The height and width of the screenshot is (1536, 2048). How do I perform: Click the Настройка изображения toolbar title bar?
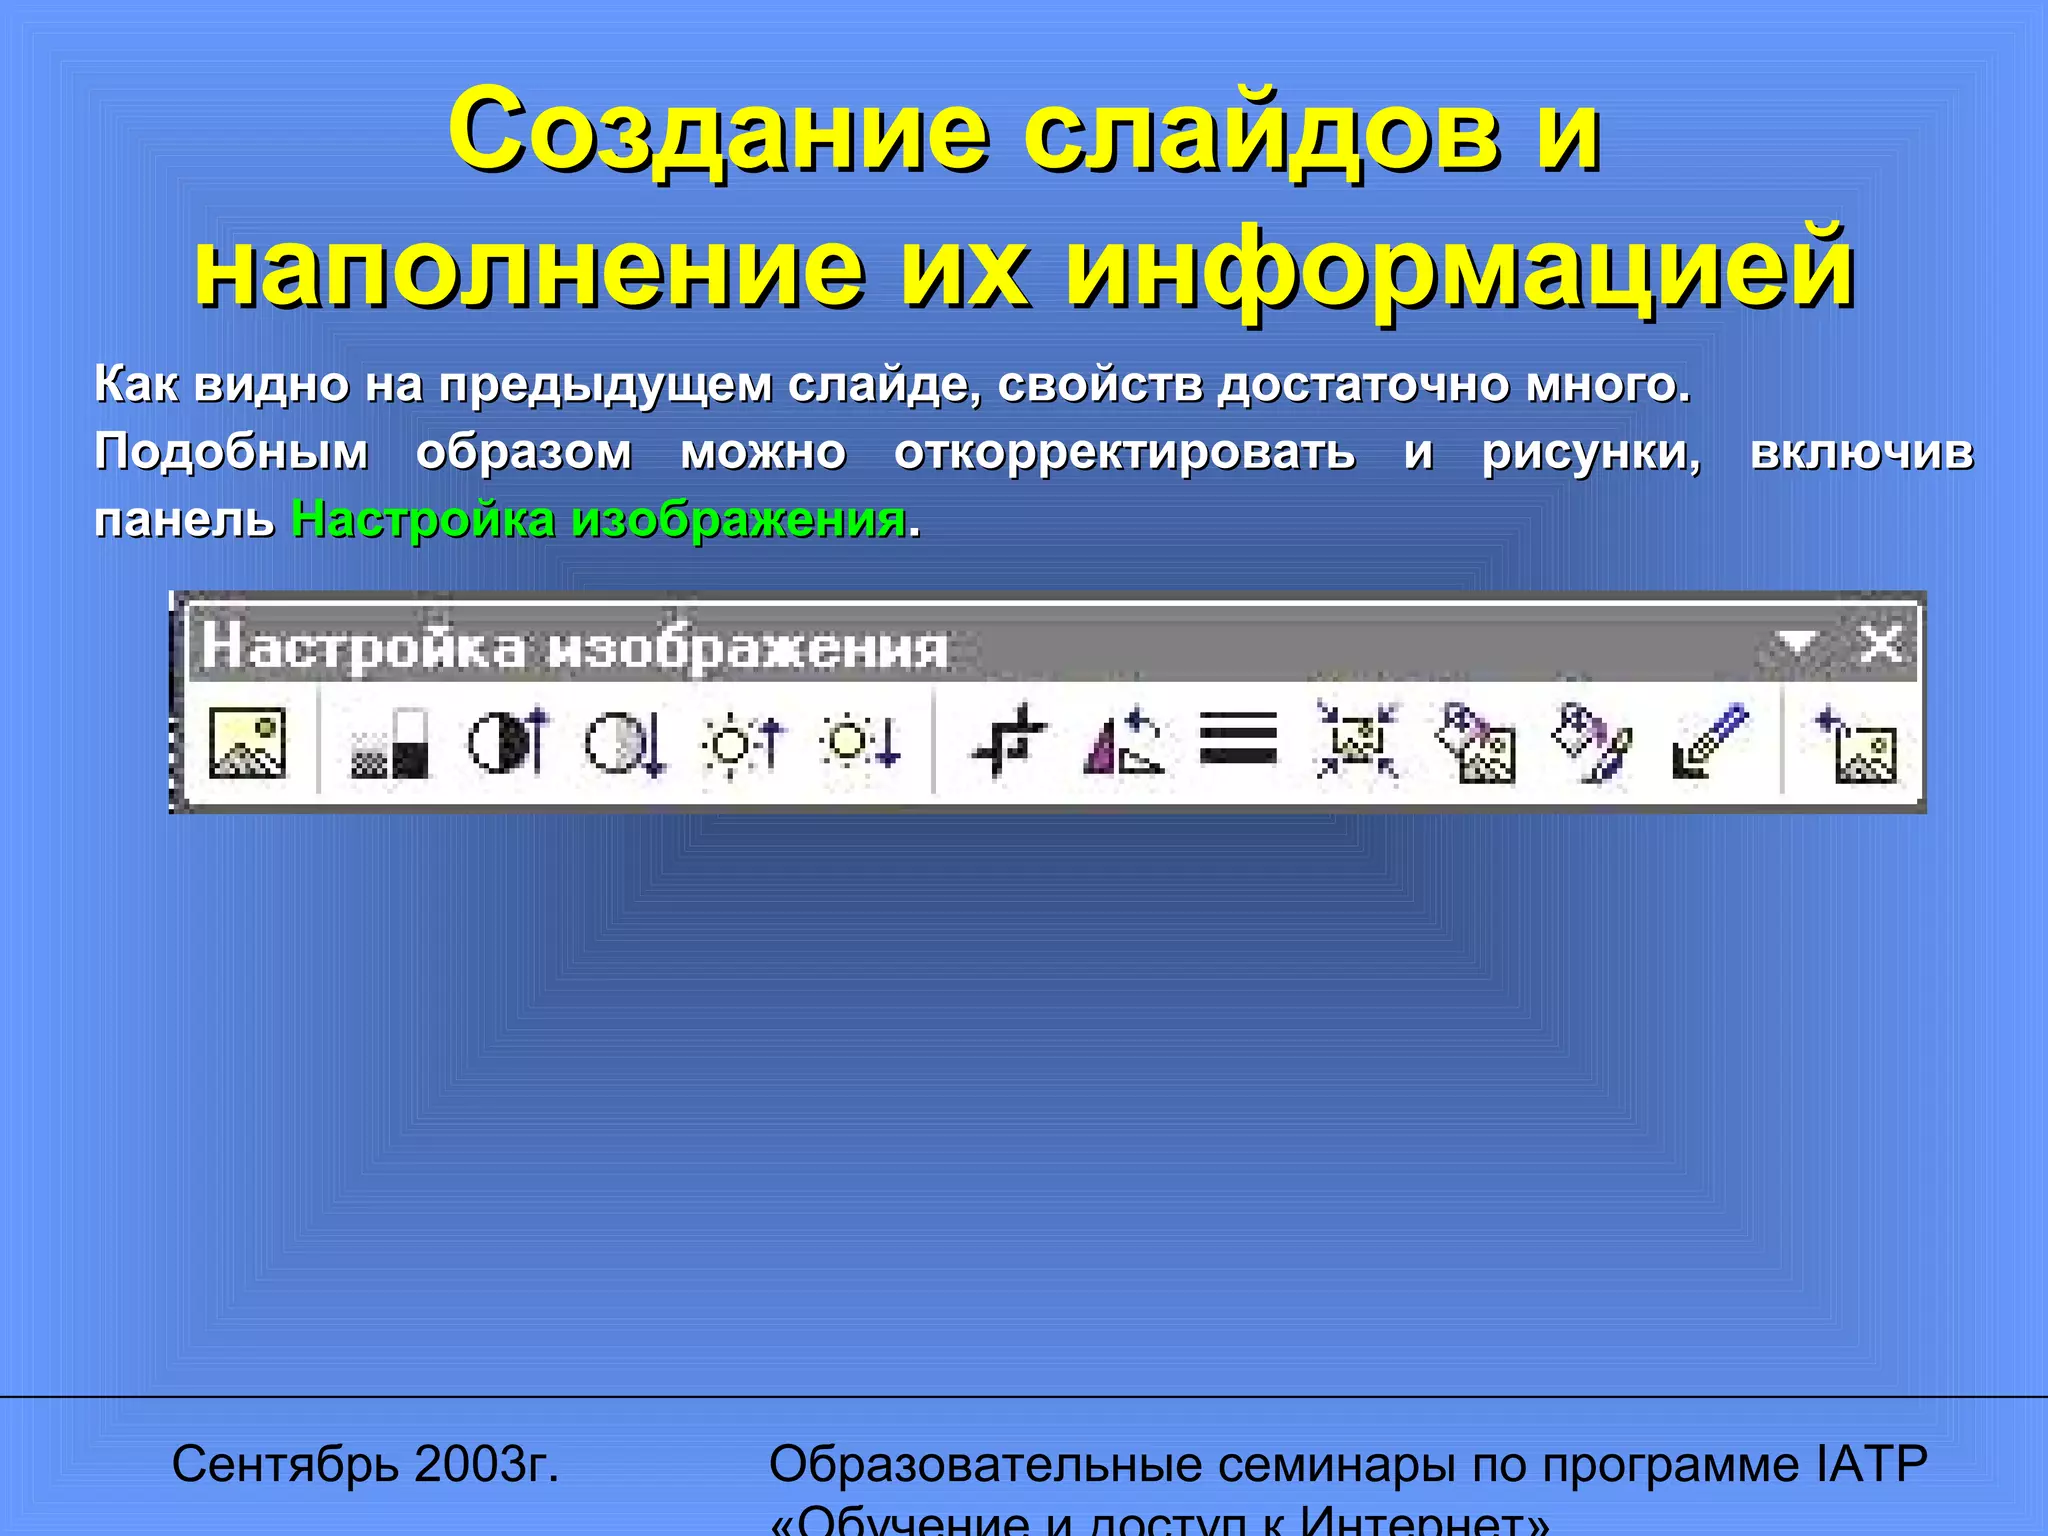(1052, 644)
